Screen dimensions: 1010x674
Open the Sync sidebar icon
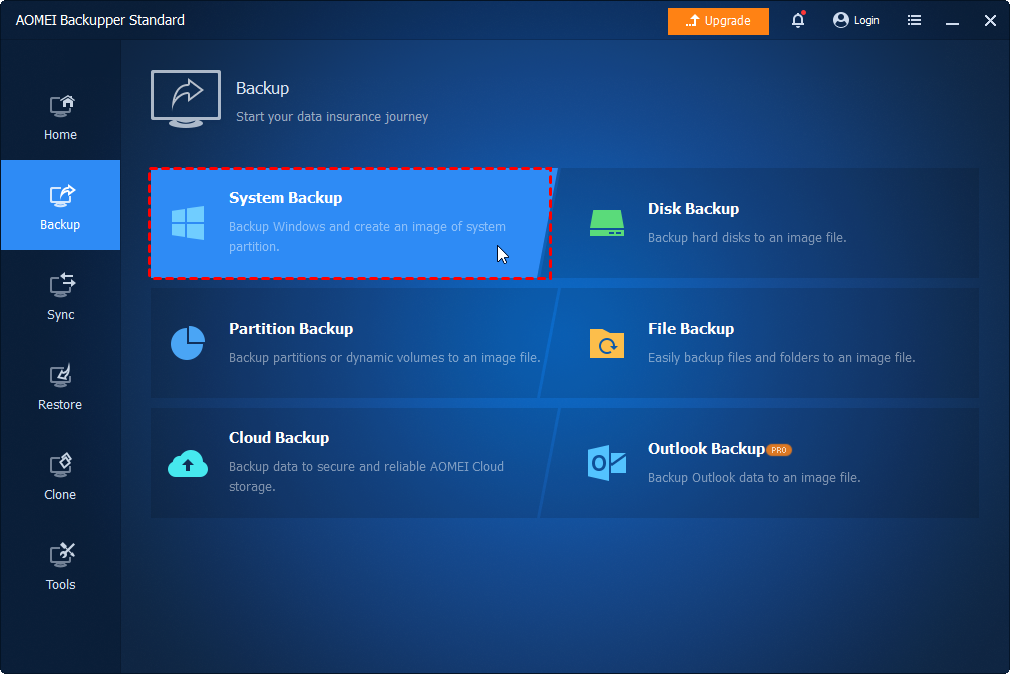[x=61, y=285]
